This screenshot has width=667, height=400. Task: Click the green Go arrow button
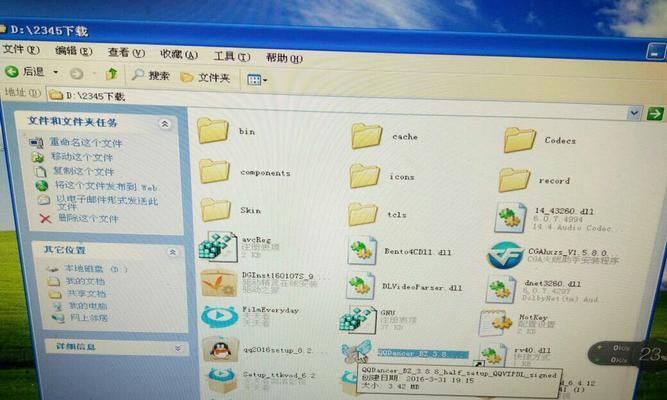point(655,114)
